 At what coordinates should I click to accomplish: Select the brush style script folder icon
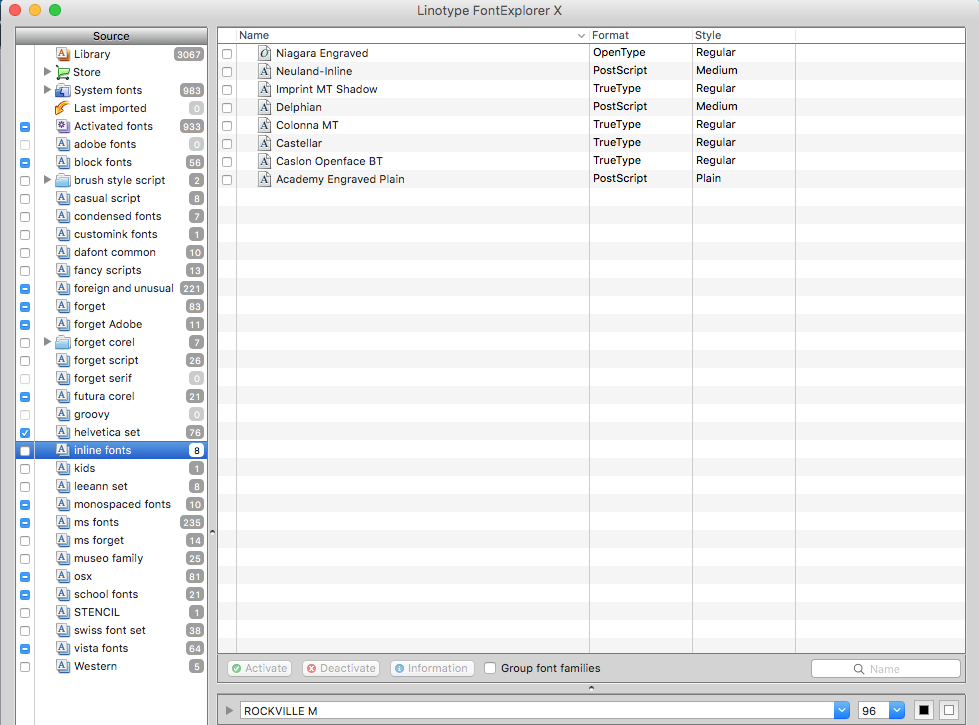62,180
